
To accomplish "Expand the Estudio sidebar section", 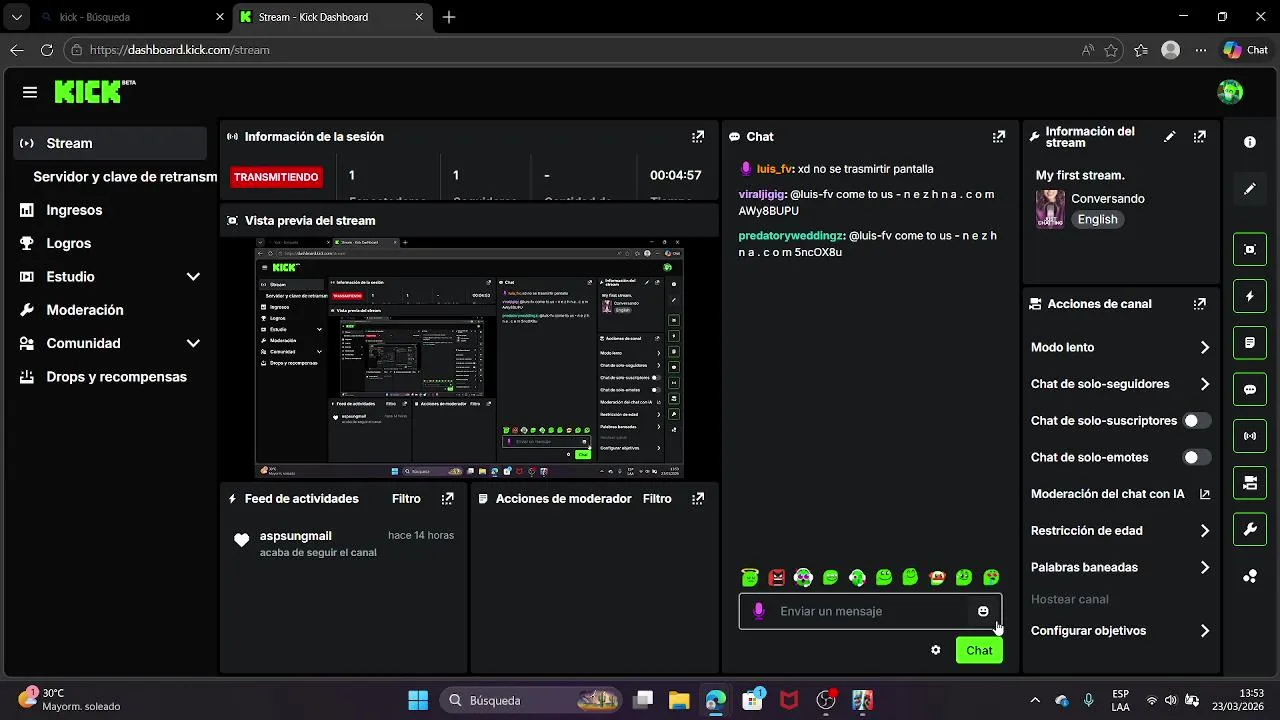I will (x=193, y=277).
